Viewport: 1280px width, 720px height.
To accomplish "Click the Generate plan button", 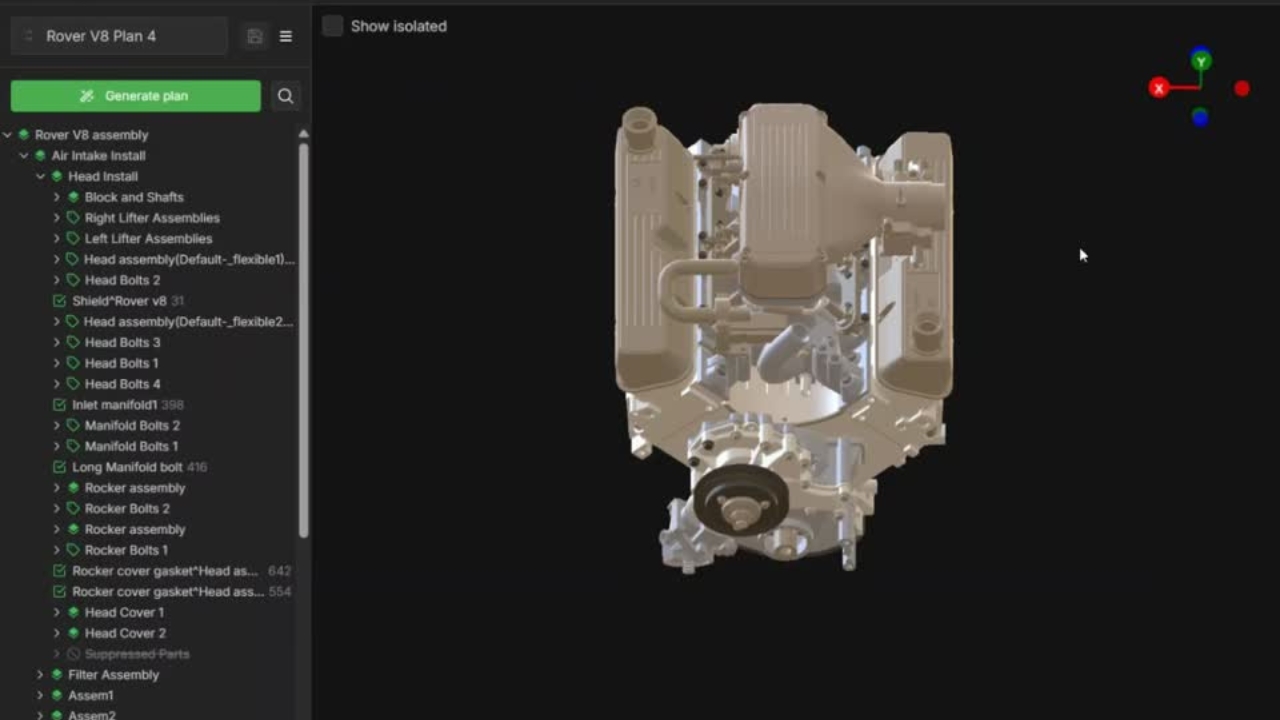I will click(136, 96).
